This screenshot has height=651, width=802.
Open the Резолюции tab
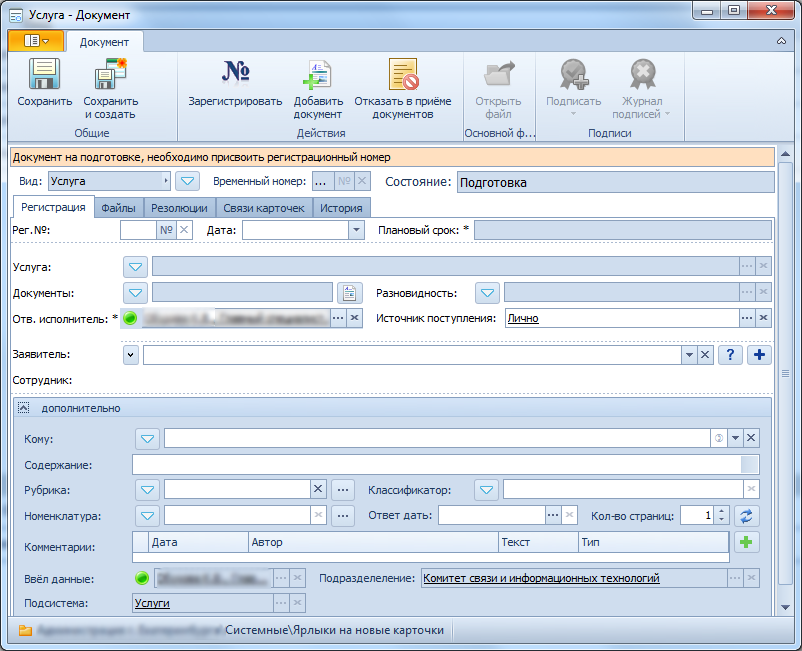[x=180, y=208]
